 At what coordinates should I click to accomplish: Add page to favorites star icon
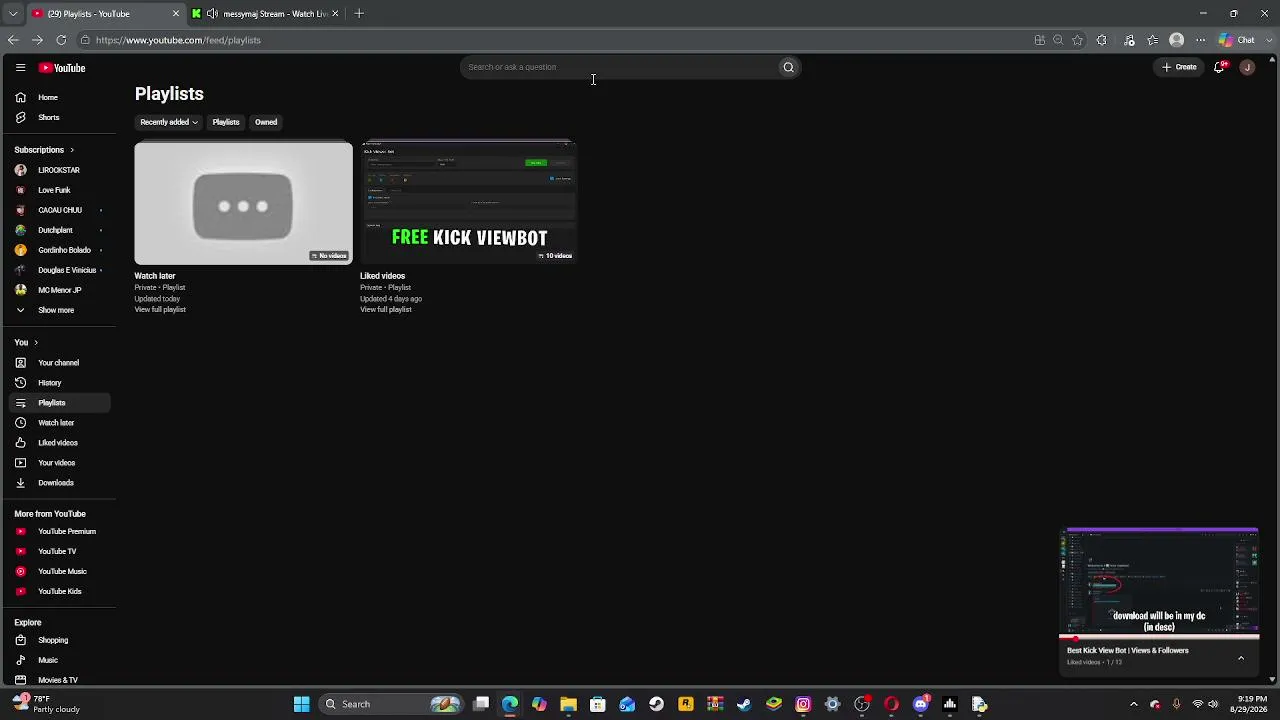click(1077, 40)
